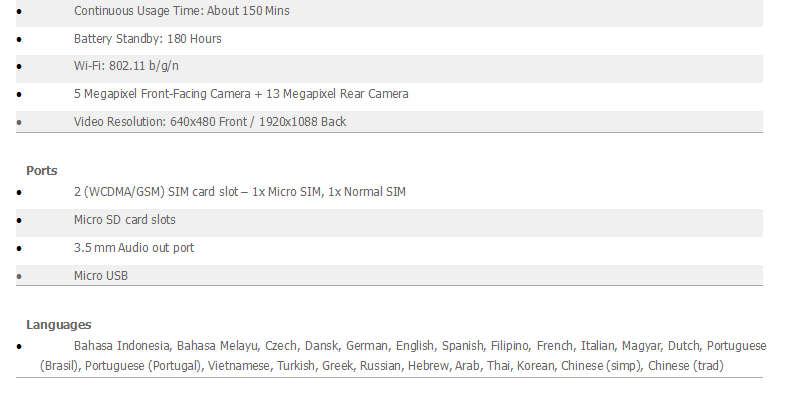The height and width of the screenshot is (393, 791).
Task: Click the bullet beside Micro SD card slots
Action: pyautogui.click(x=19, y=220)
